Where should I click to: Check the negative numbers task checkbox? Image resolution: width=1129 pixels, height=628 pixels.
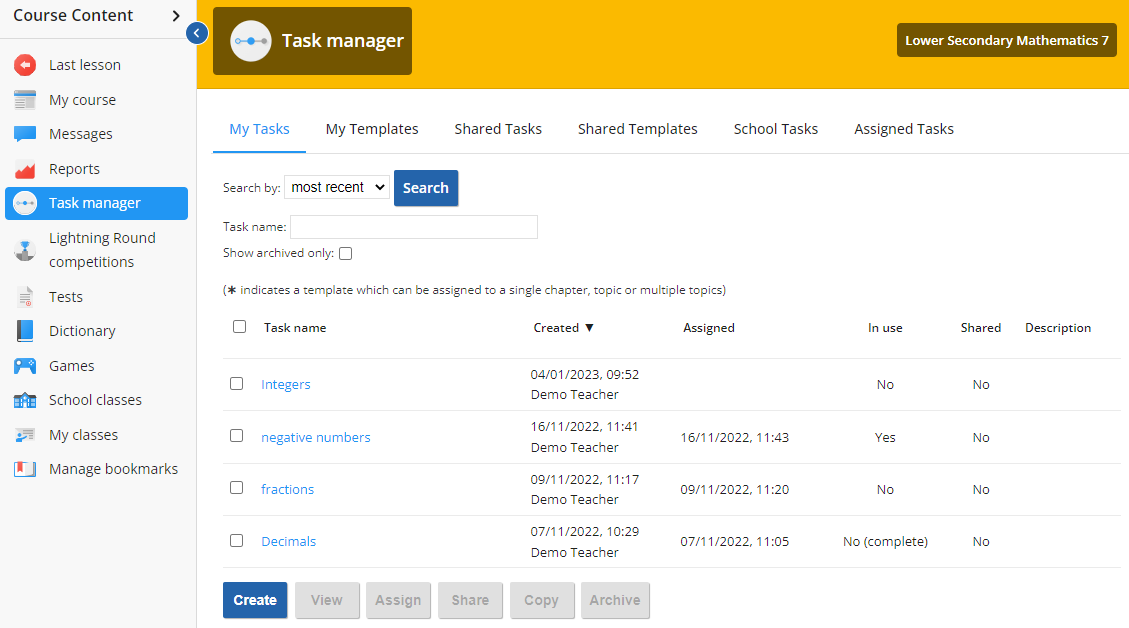[236, 436]
